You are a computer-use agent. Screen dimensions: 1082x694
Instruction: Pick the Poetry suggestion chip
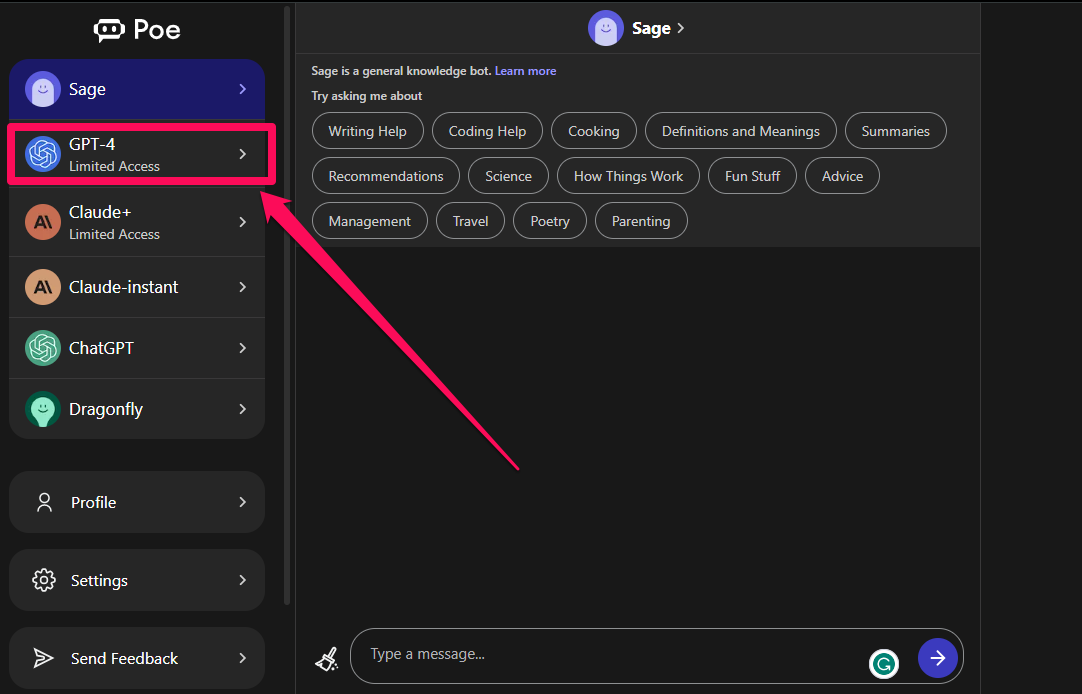tap(550, 221)
